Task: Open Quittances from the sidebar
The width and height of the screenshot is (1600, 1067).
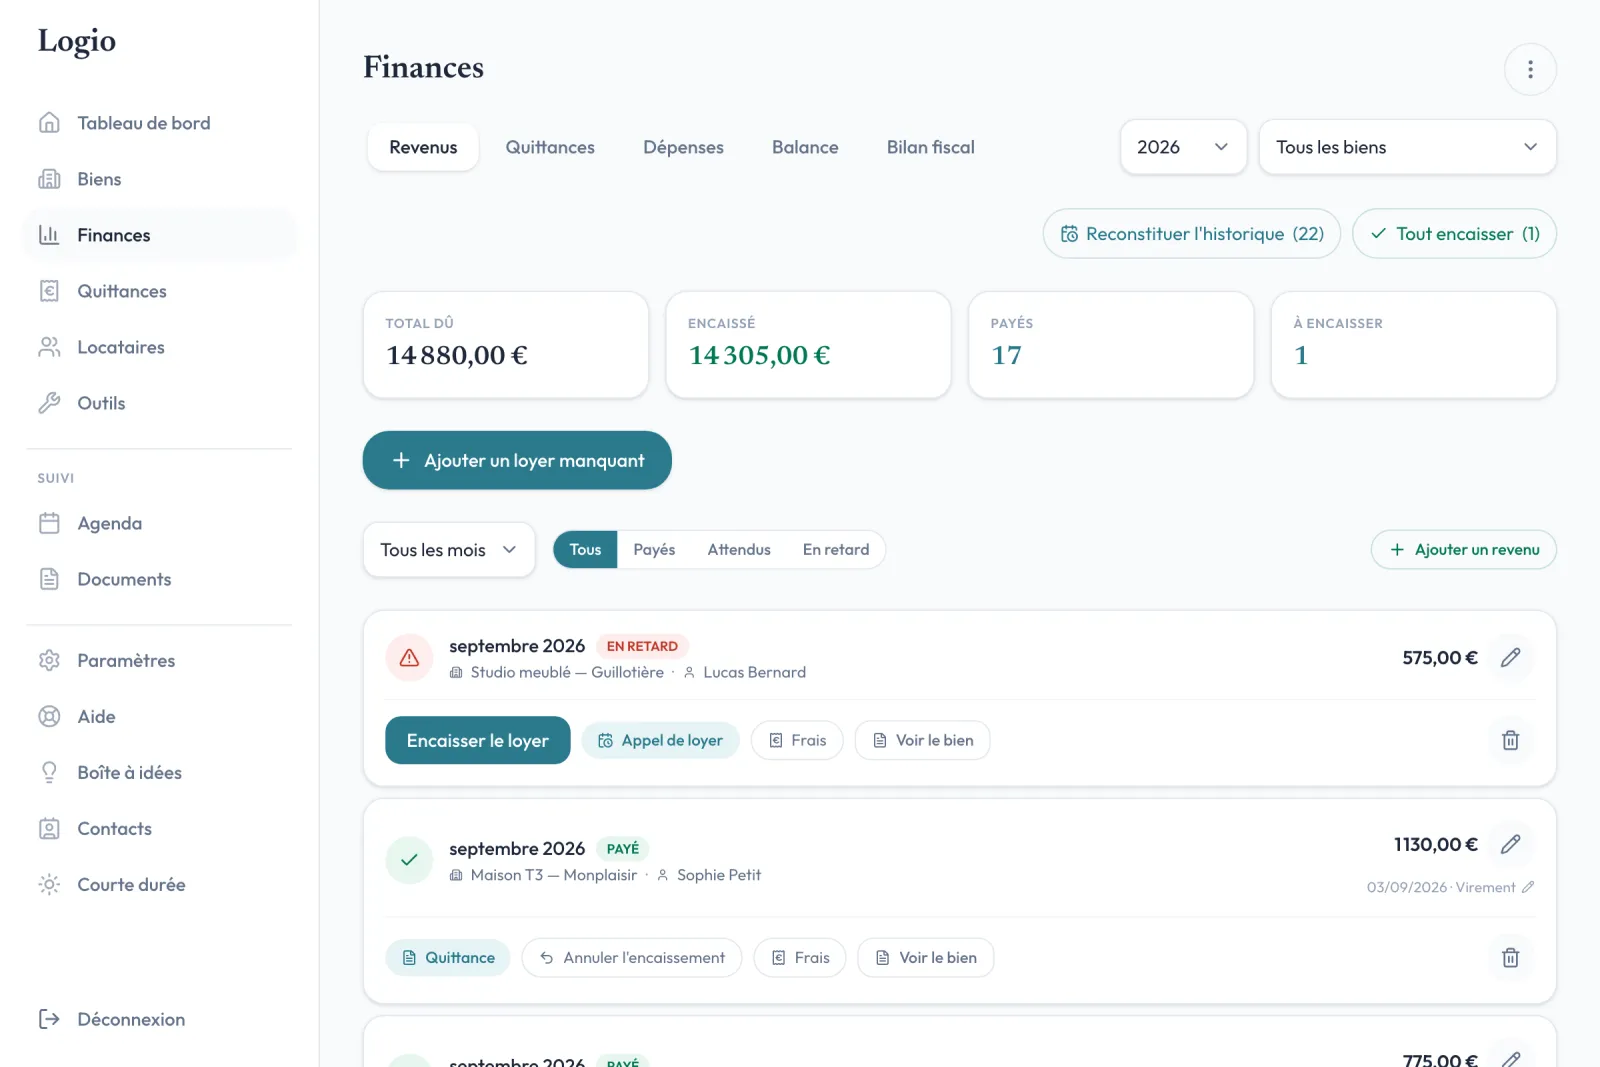Action: point(160,291)
